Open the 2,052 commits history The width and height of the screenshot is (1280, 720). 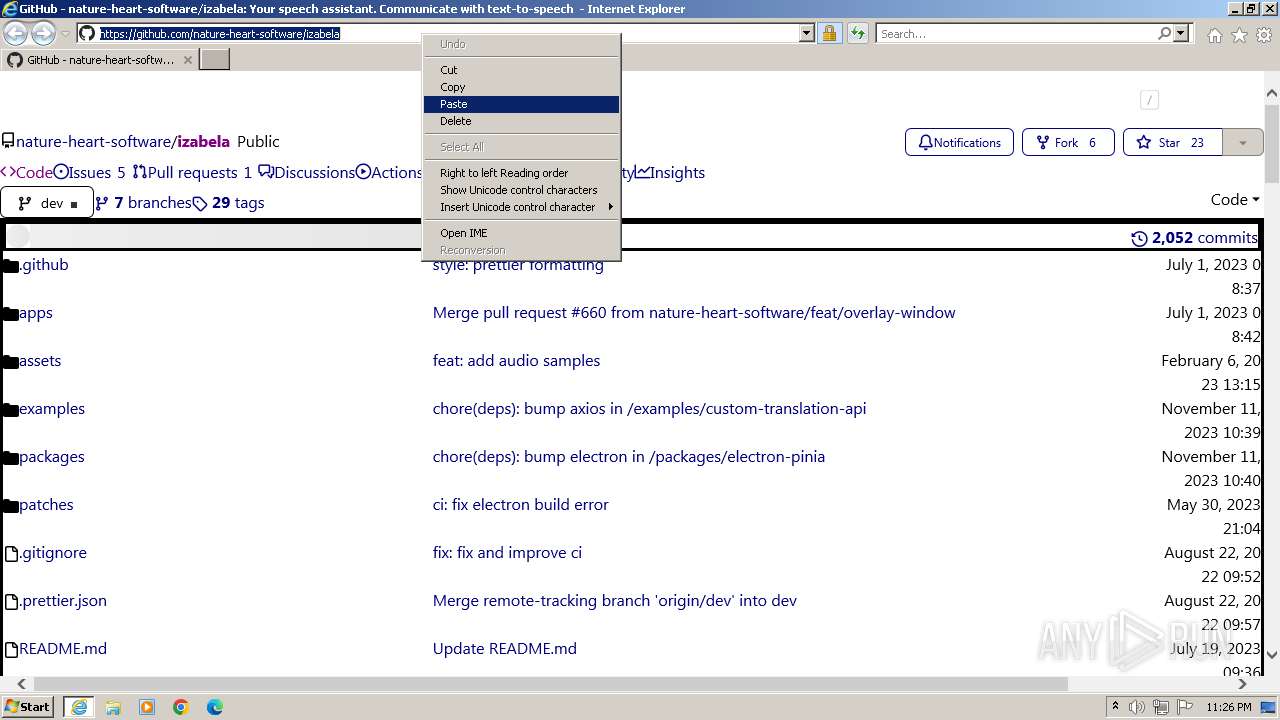(x=1195, y=237)
